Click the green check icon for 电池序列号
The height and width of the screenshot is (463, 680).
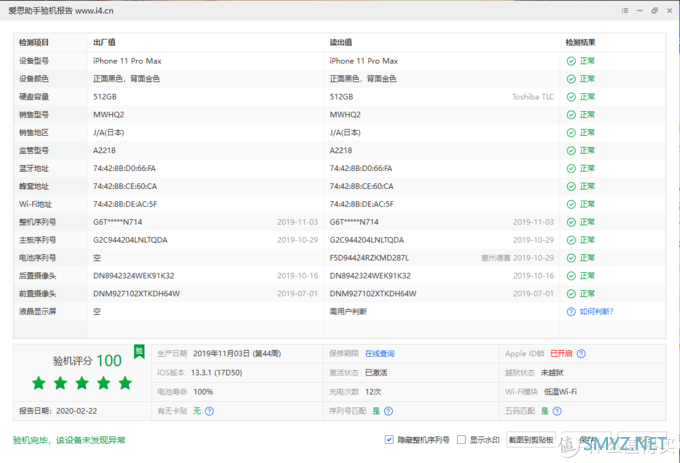571,258
